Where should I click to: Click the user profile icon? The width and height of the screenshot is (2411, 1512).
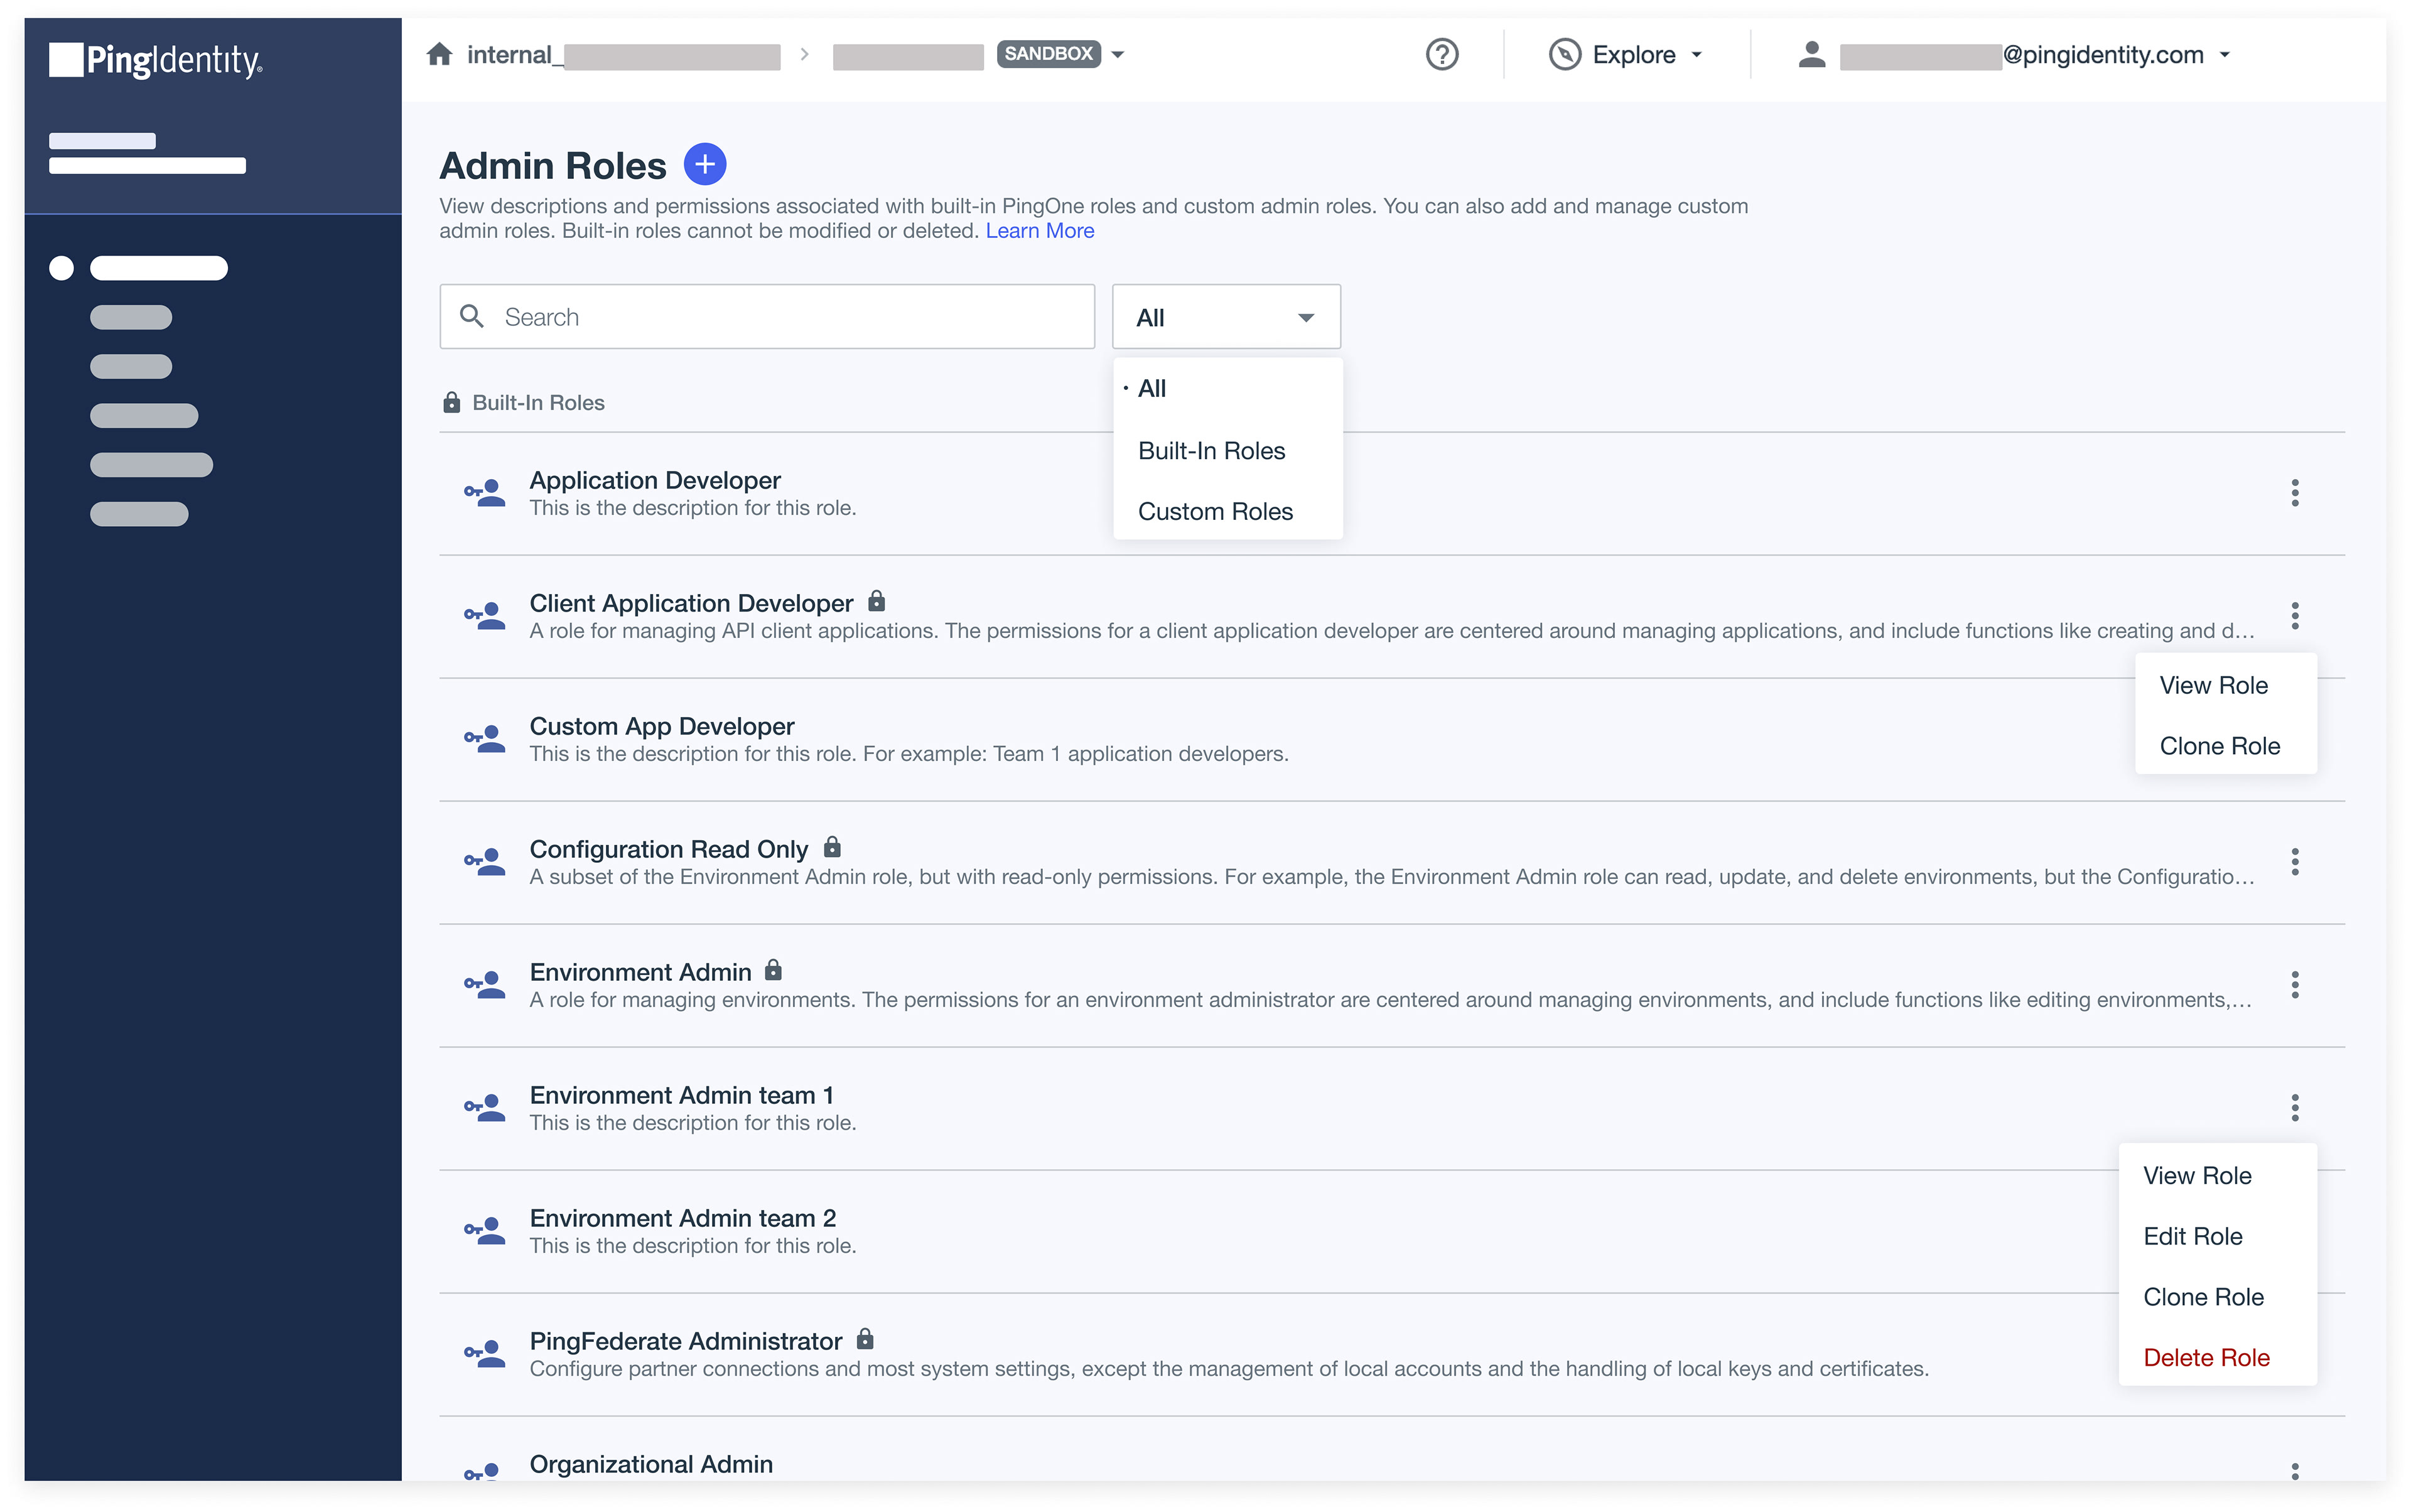(x=1811, y=54)
